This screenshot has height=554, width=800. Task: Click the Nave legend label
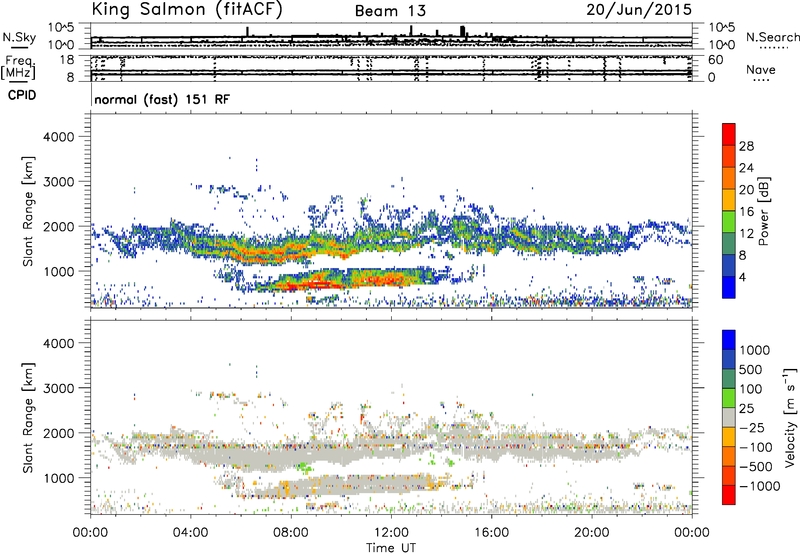(x=761, y=70)
